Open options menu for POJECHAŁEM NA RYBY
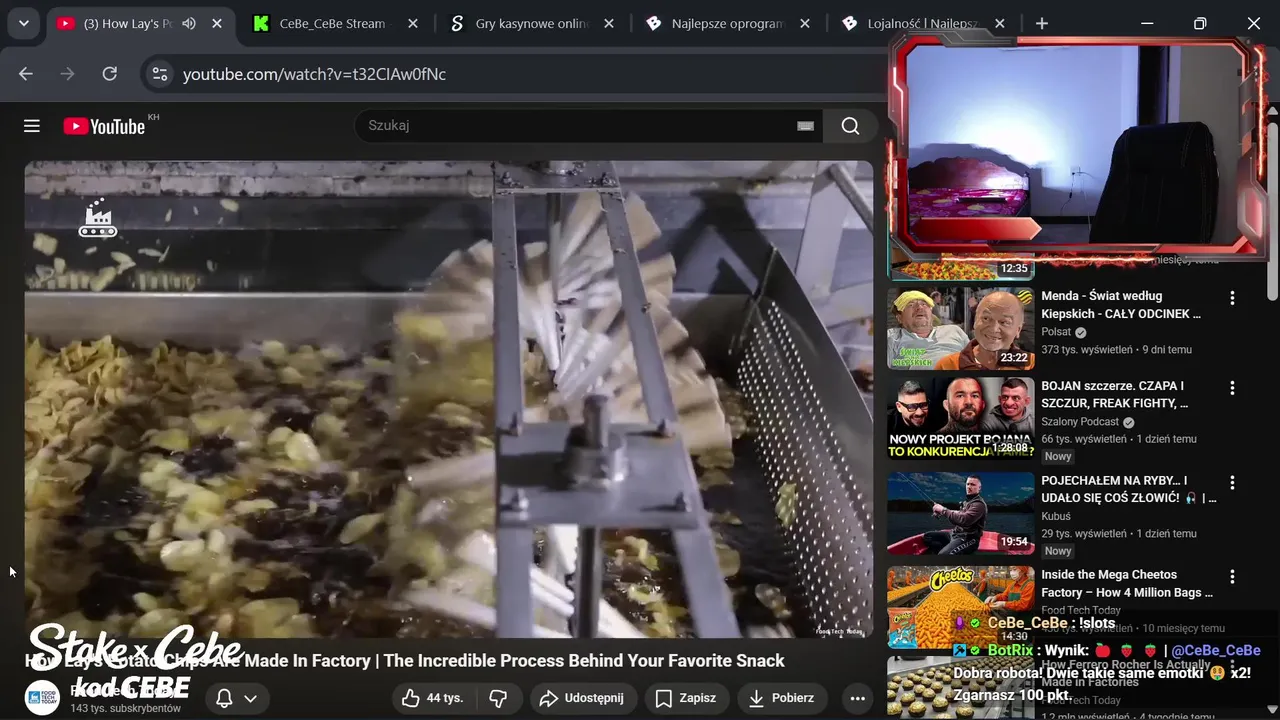Screen dimensions: 1280x720 point(1232,483)
